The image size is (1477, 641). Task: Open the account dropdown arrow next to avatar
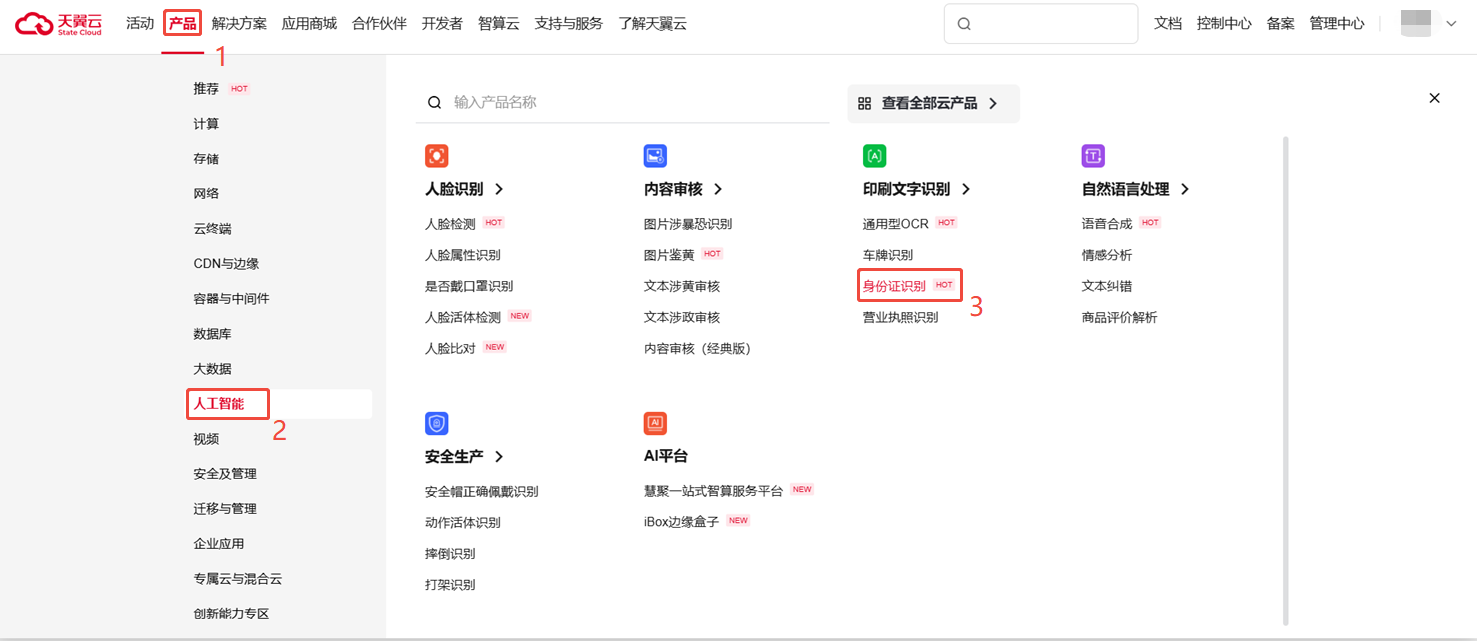[x=1452, y=24]
